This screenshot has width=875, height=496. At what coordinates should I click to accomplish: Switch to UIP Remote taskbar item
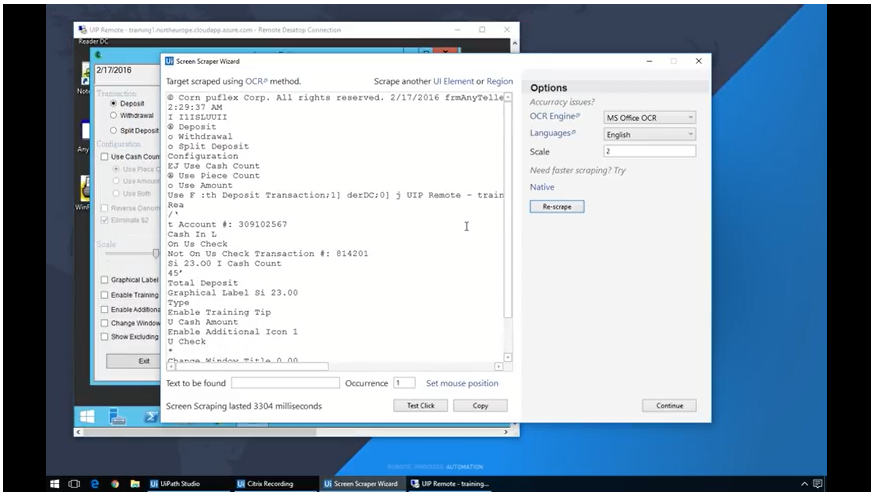pos(449,484)
